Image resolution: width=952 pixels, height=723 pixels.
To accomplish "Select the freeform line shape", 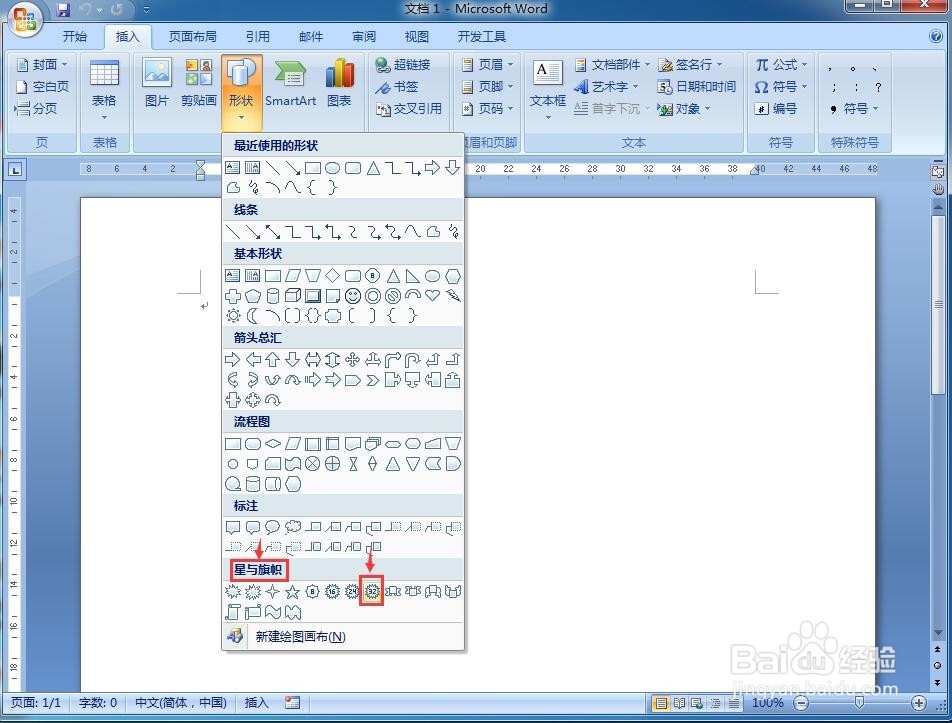I will (x=433, y=231).
